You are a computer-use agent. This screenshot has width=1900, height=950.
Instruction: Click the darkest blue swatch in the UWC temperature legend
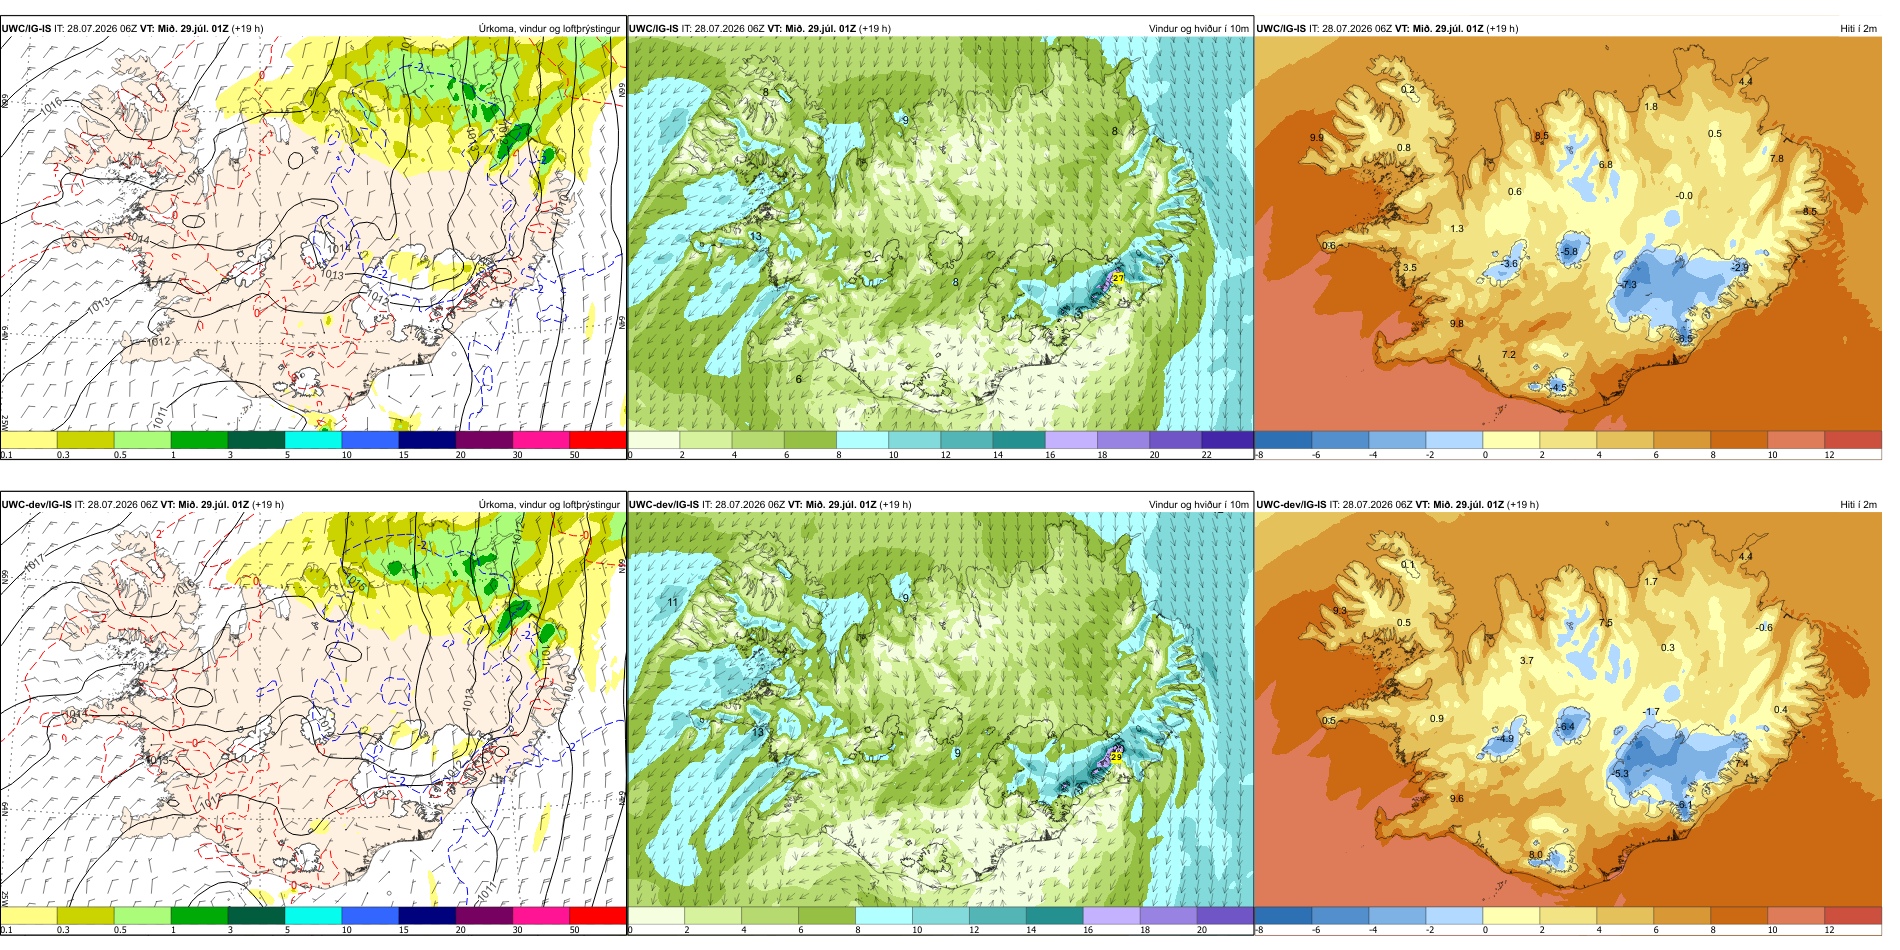(x=1283, y=439)
